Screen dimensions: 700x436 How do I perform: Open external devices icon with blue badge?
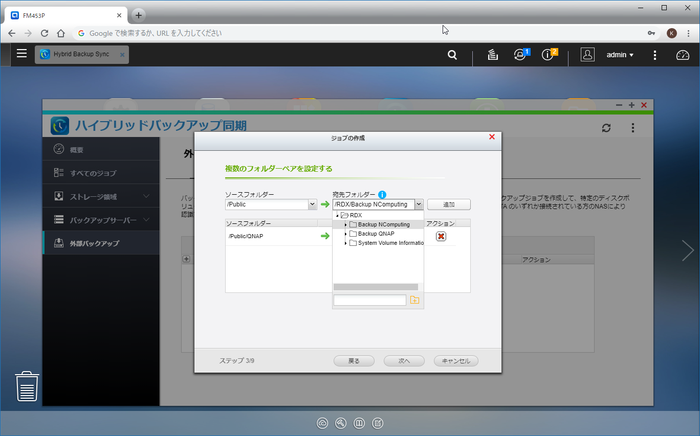click(x=521, y=54)
